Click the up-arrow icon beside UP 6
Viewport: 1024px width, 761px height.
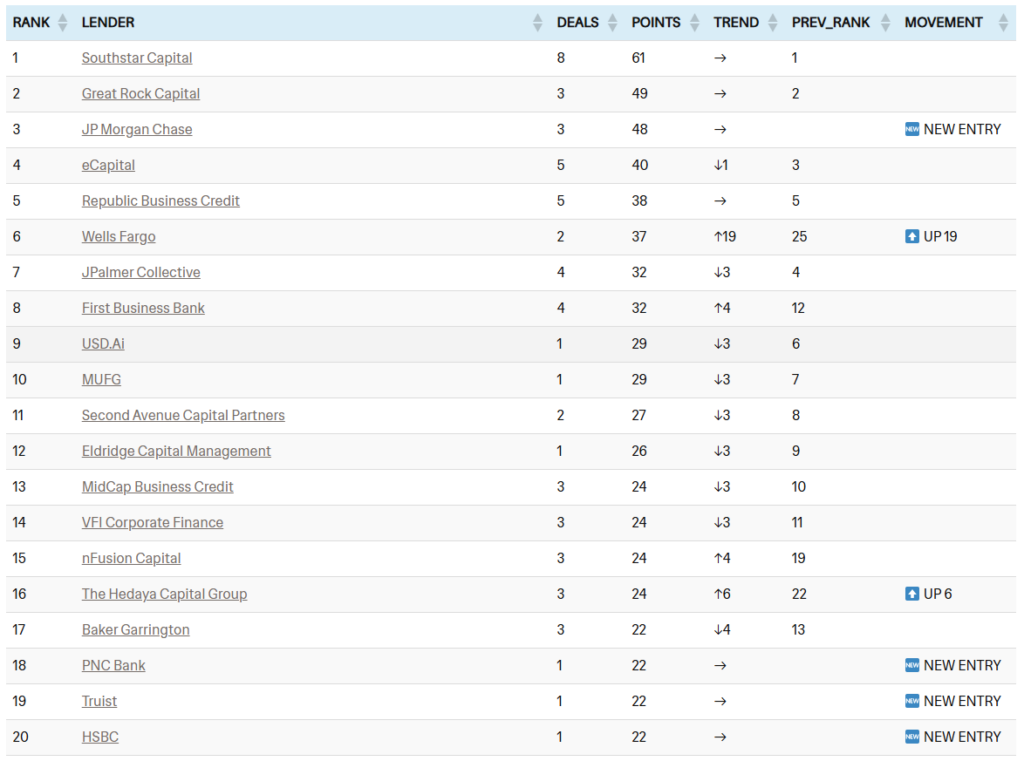[x=912, y=594]
